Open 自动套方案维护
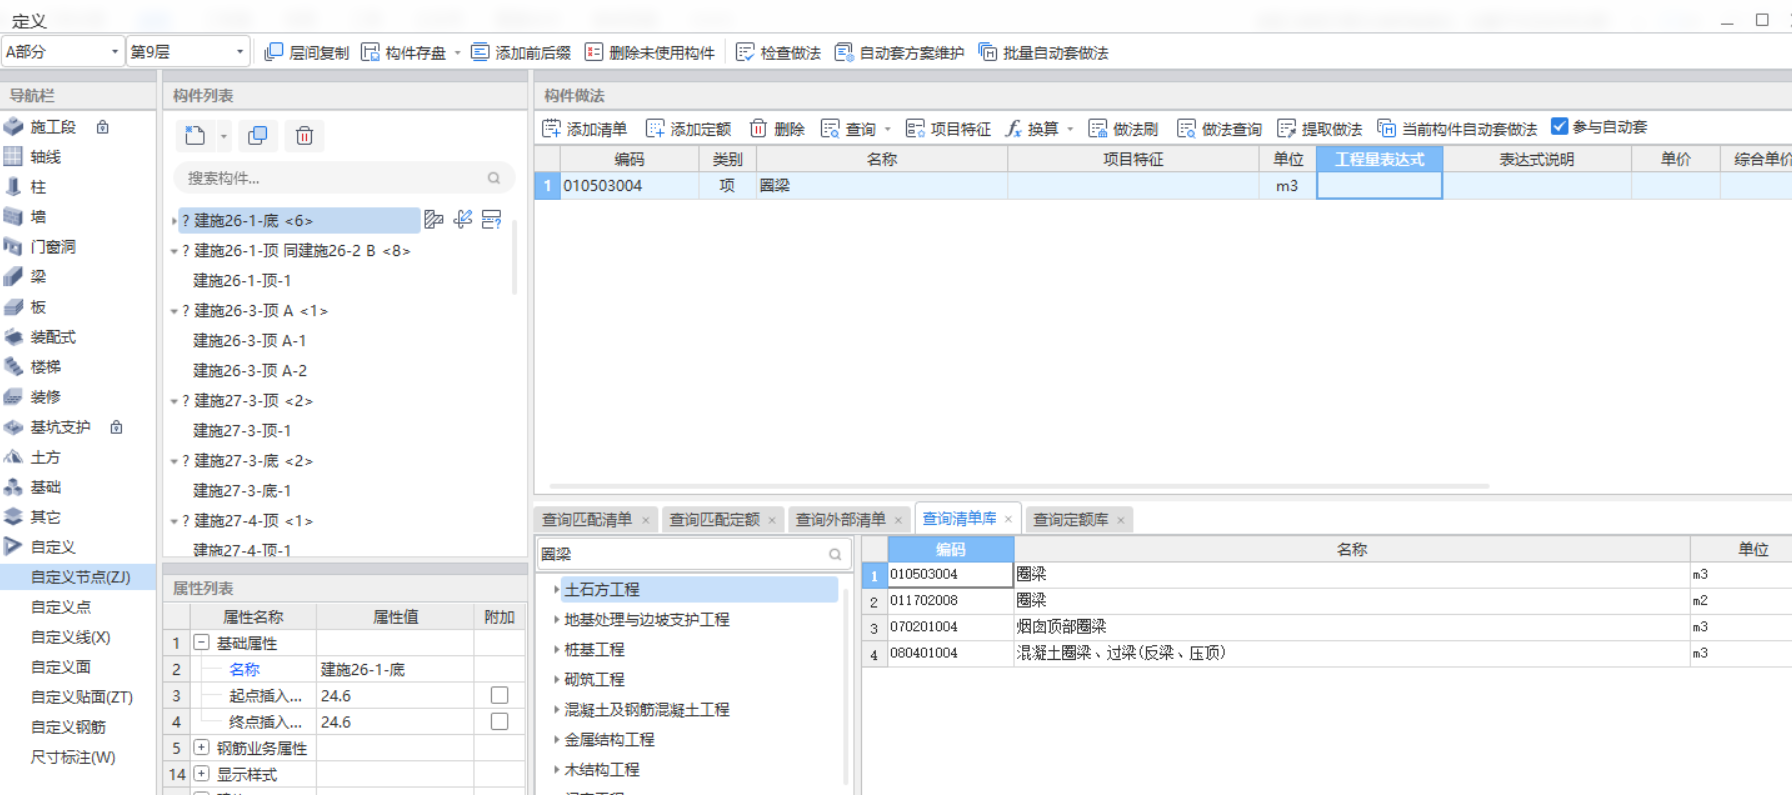 point(900,52)
